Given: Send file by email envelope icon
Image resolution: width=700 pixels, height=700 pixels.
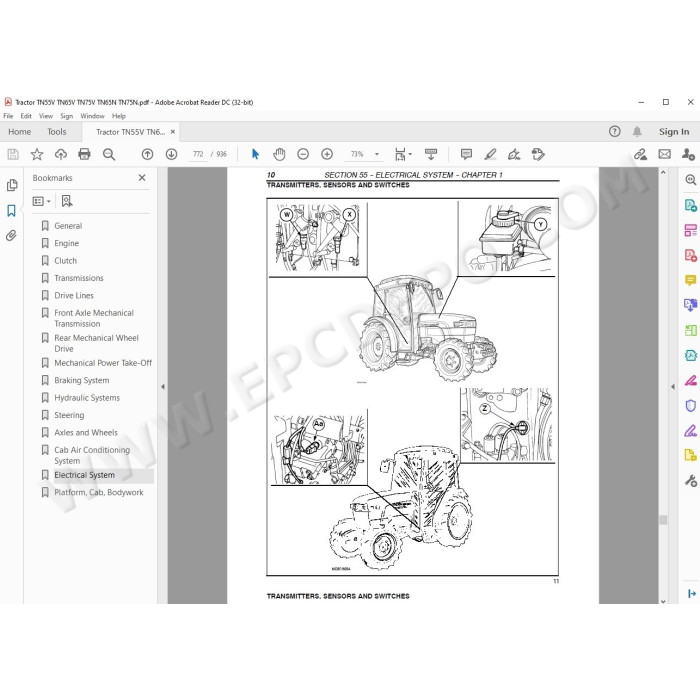Looking at the screenshot, I should tap(665, 154).
